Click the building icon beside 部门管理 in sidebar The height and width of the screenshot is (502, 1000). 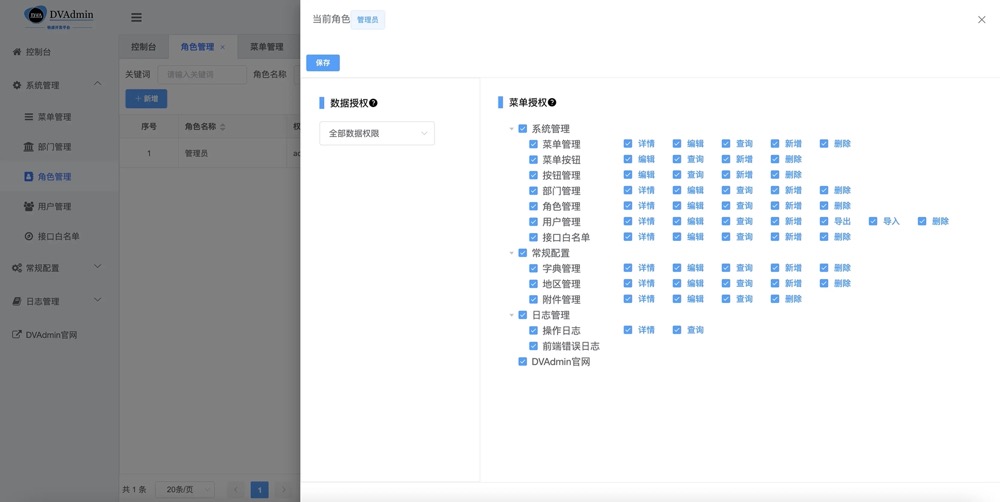pyautogui.click(x=29, y=147)
